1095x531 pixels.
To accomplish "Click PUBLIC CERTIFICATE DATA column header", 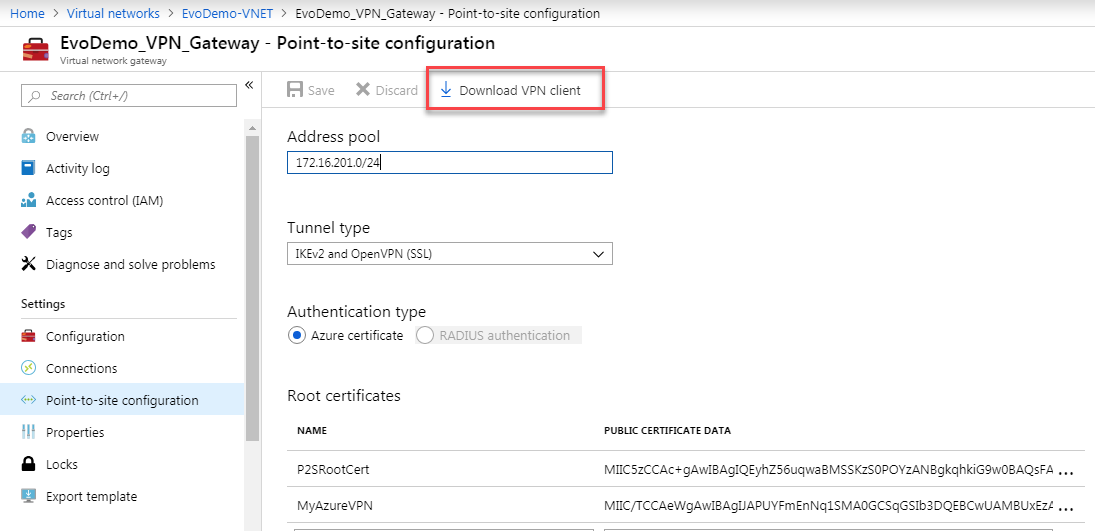I will click(667, 431).
